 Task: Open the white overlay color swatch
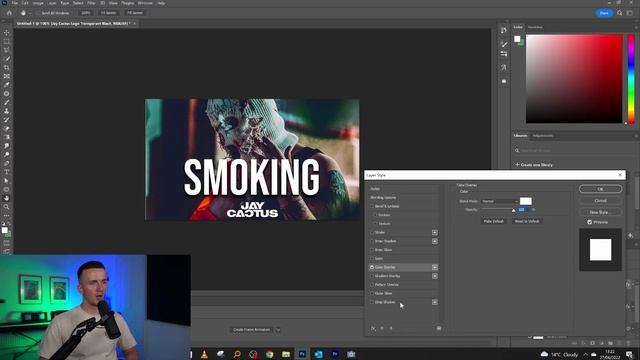[x=526, y=201]
